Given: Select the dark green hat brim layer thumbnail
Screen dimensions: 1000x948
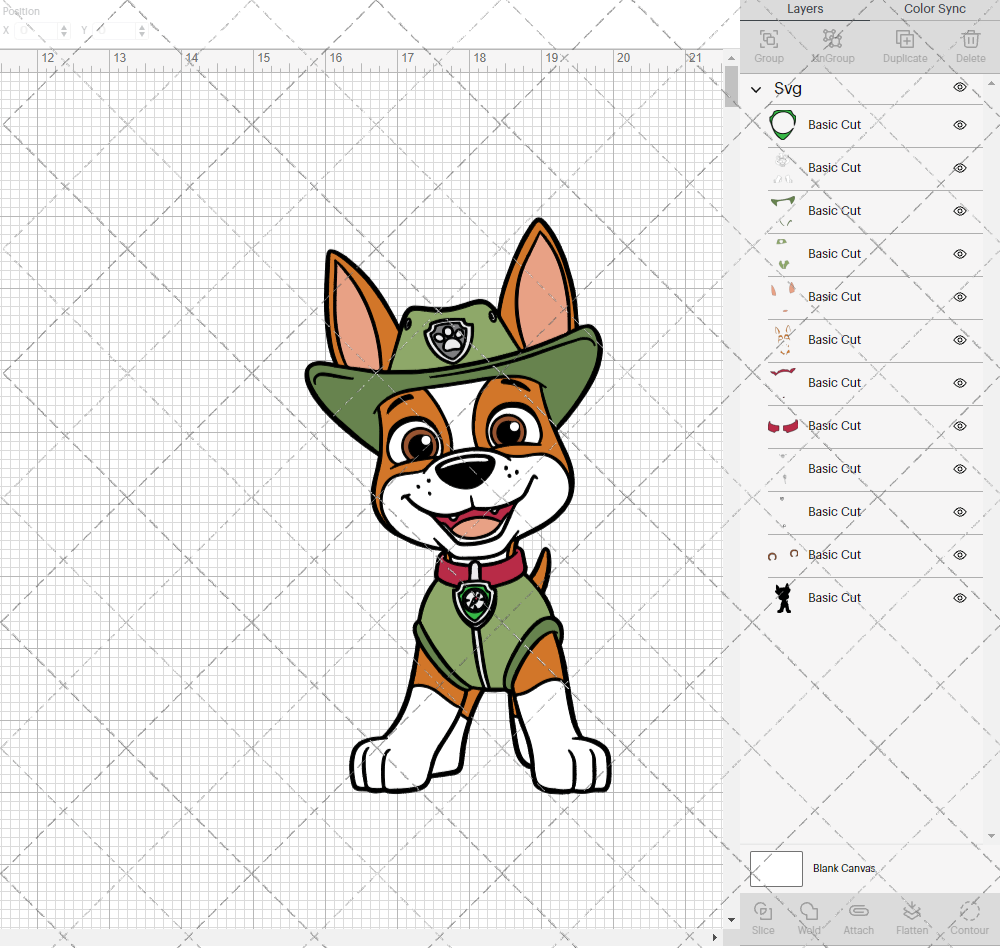Looking at the screenshot, I should point(783,211).
